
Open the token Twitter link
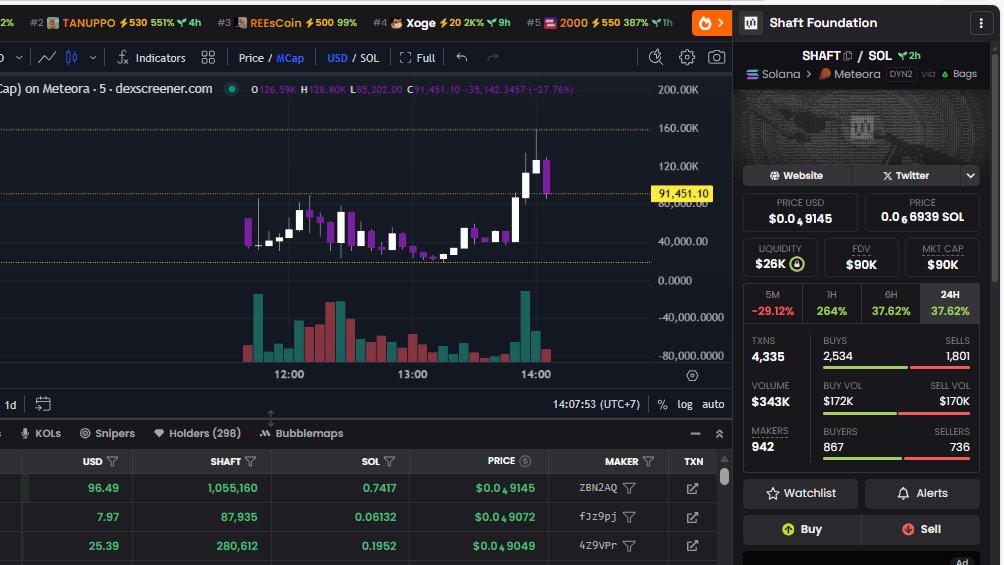click(x=906, y=176)
